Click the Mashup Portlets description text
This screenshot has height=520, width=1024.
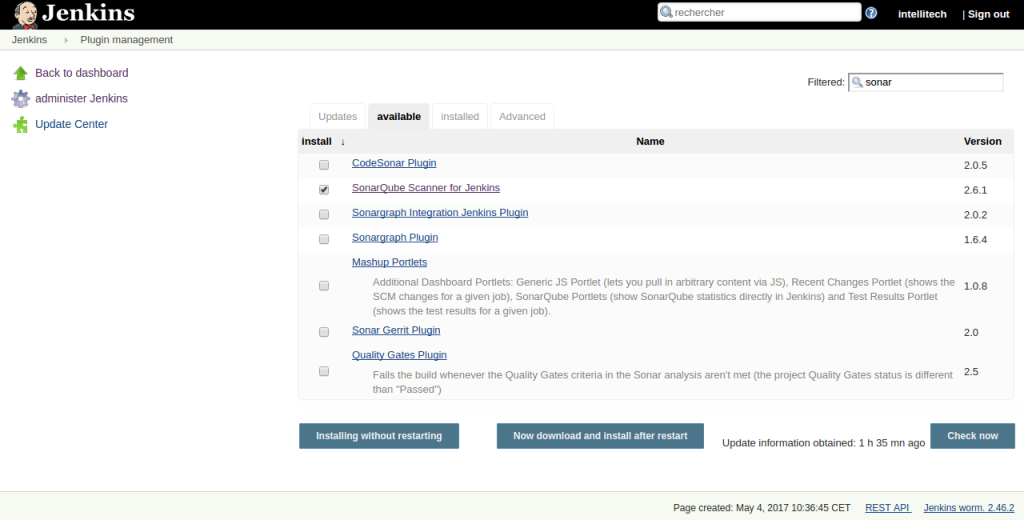[x=664, y=297]
